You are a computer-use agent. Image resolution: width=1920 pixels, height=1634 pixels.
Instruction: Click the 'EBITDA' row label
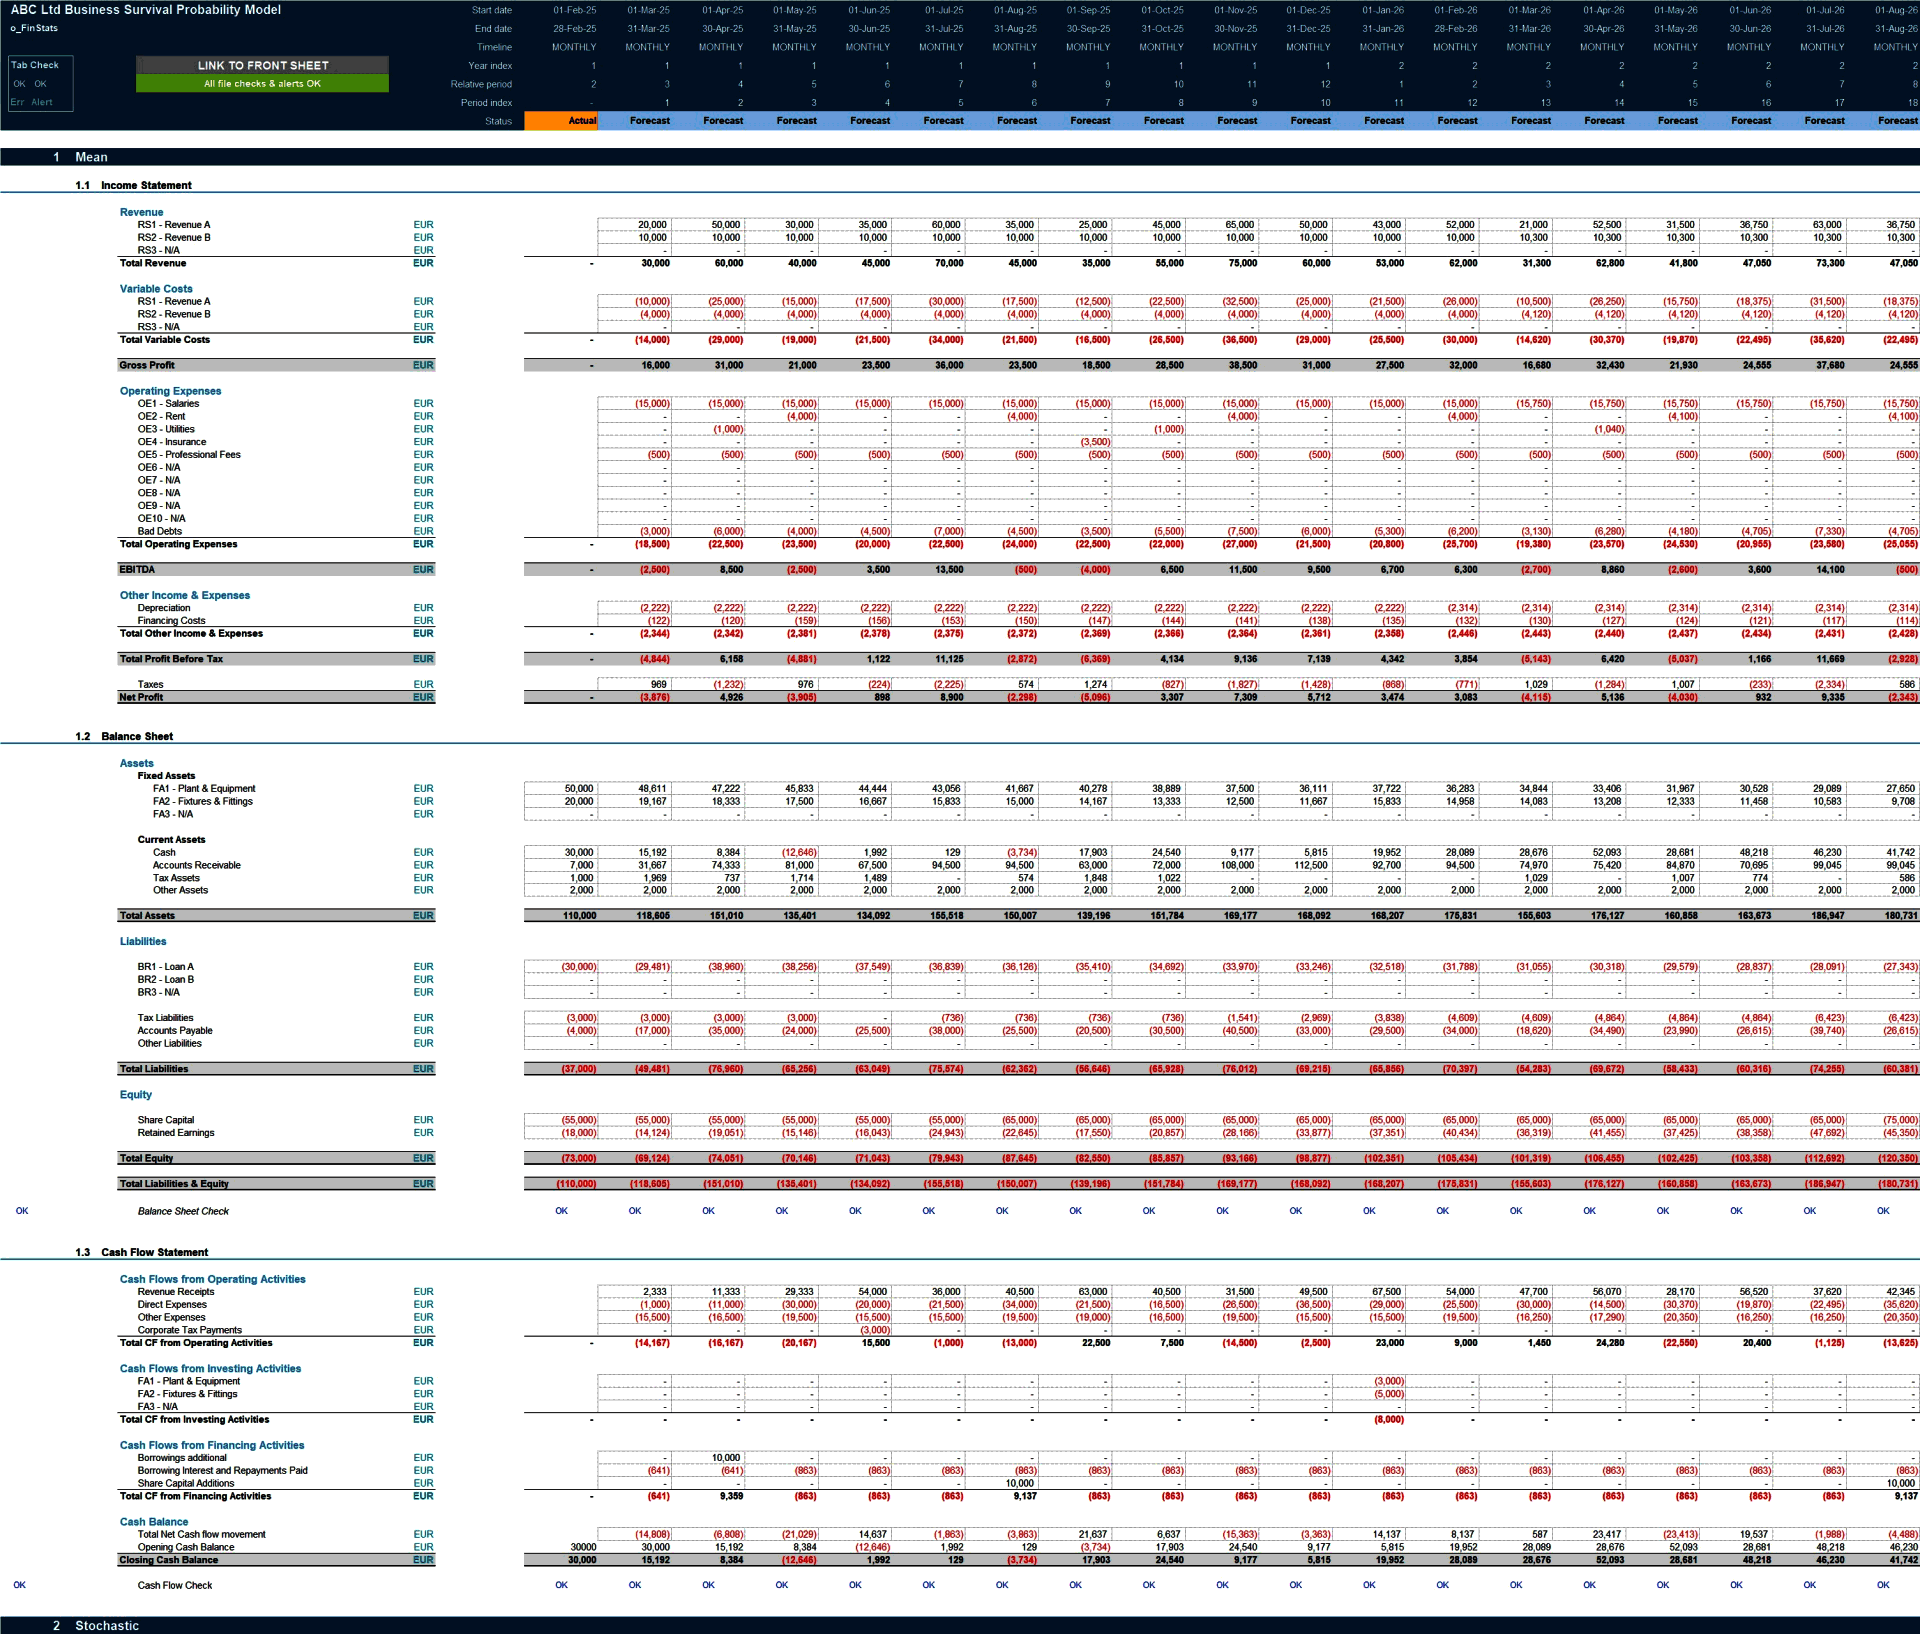click(x=136, y=568)
